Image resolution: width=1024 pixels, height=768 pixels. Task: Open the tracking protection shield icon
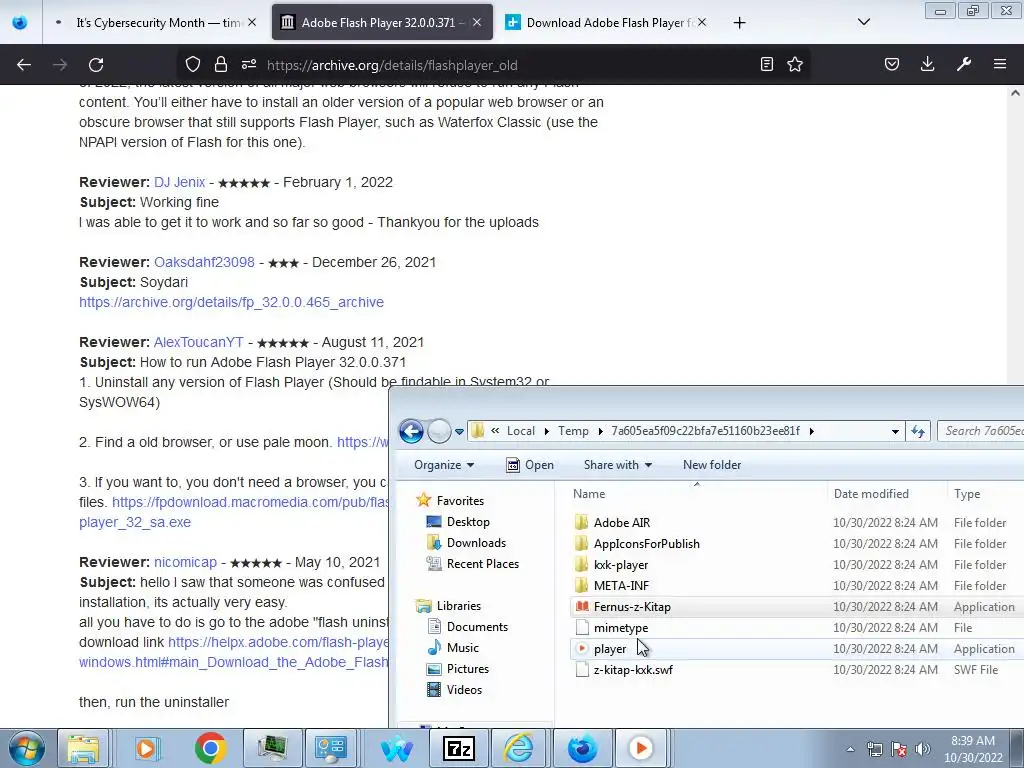[193, 65]
